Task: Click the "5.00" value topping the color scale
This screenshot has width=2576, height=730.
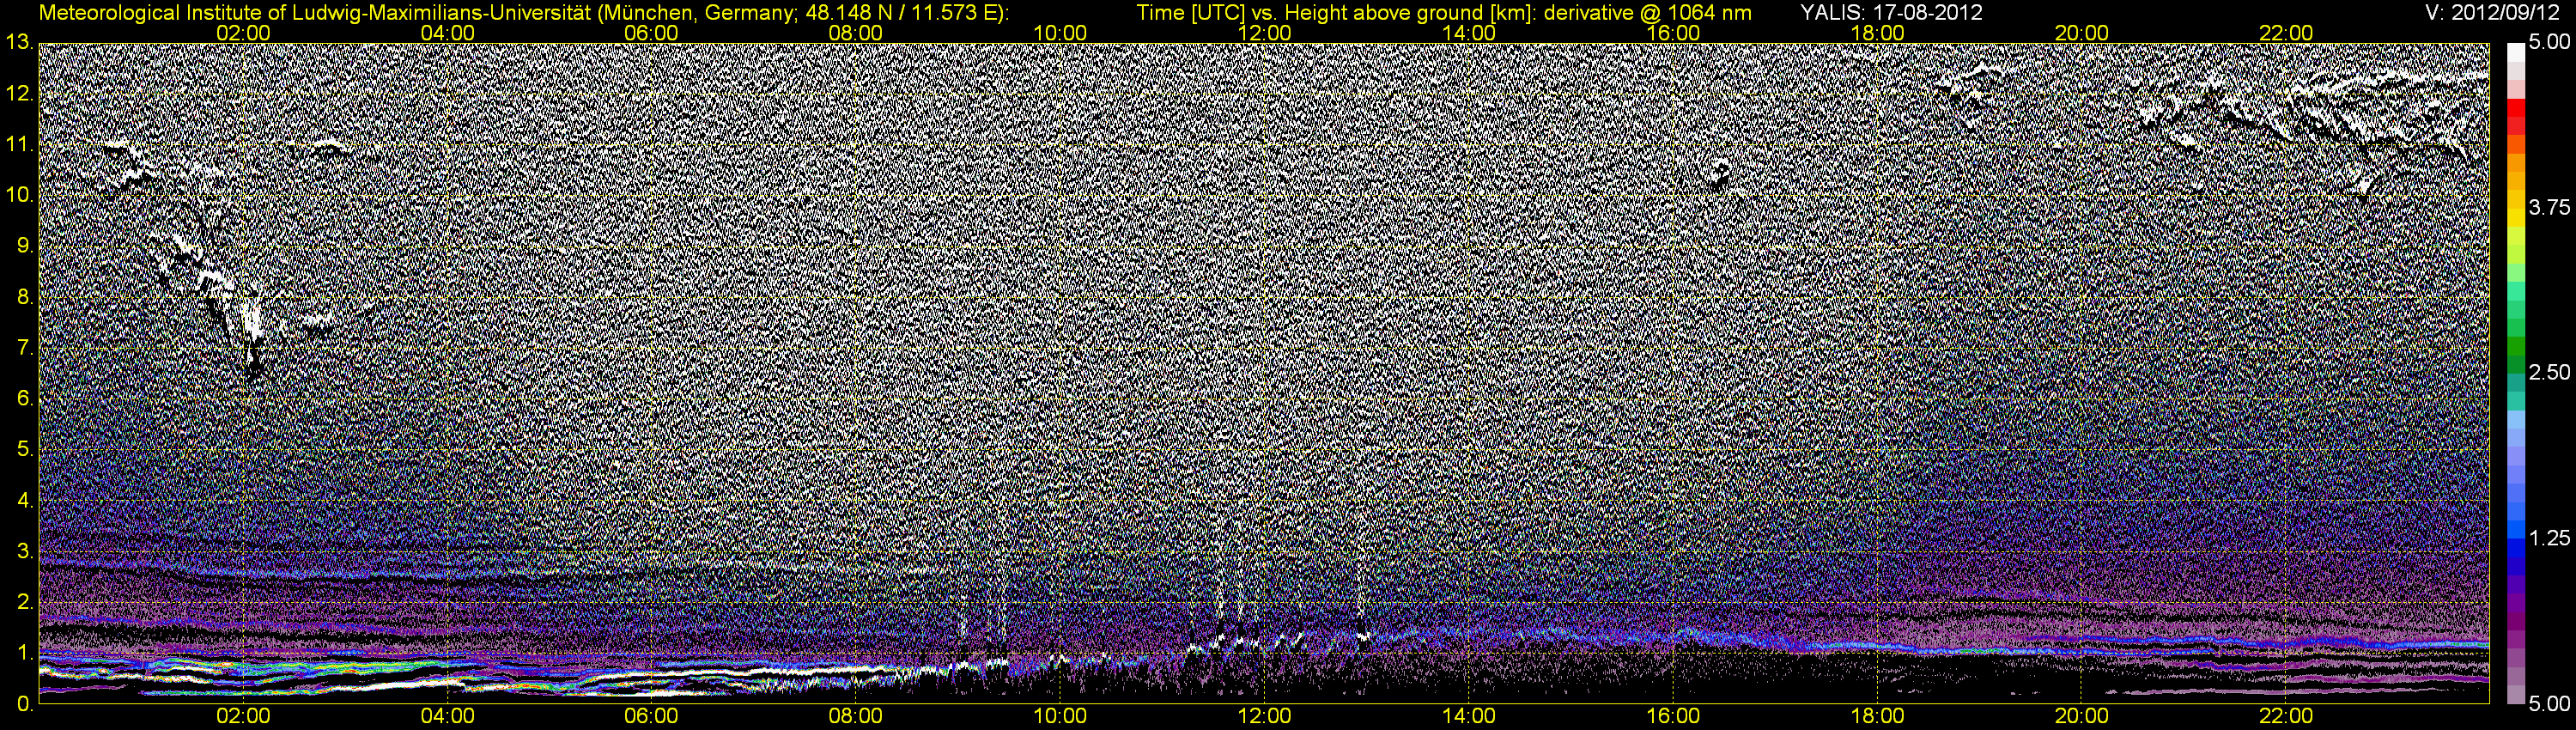Action: (2550, 42)
